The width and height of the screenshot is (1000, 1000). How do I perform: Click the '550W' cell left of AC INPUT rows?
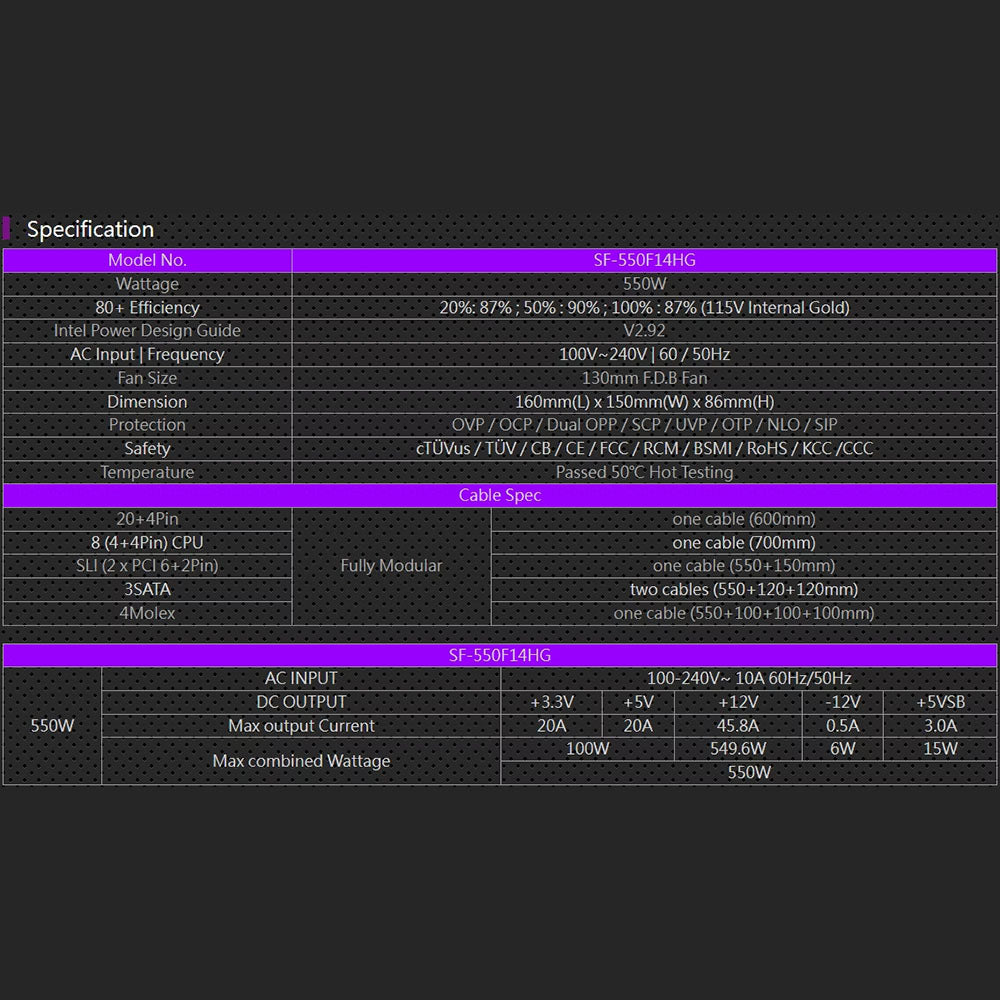click(52, 726)
